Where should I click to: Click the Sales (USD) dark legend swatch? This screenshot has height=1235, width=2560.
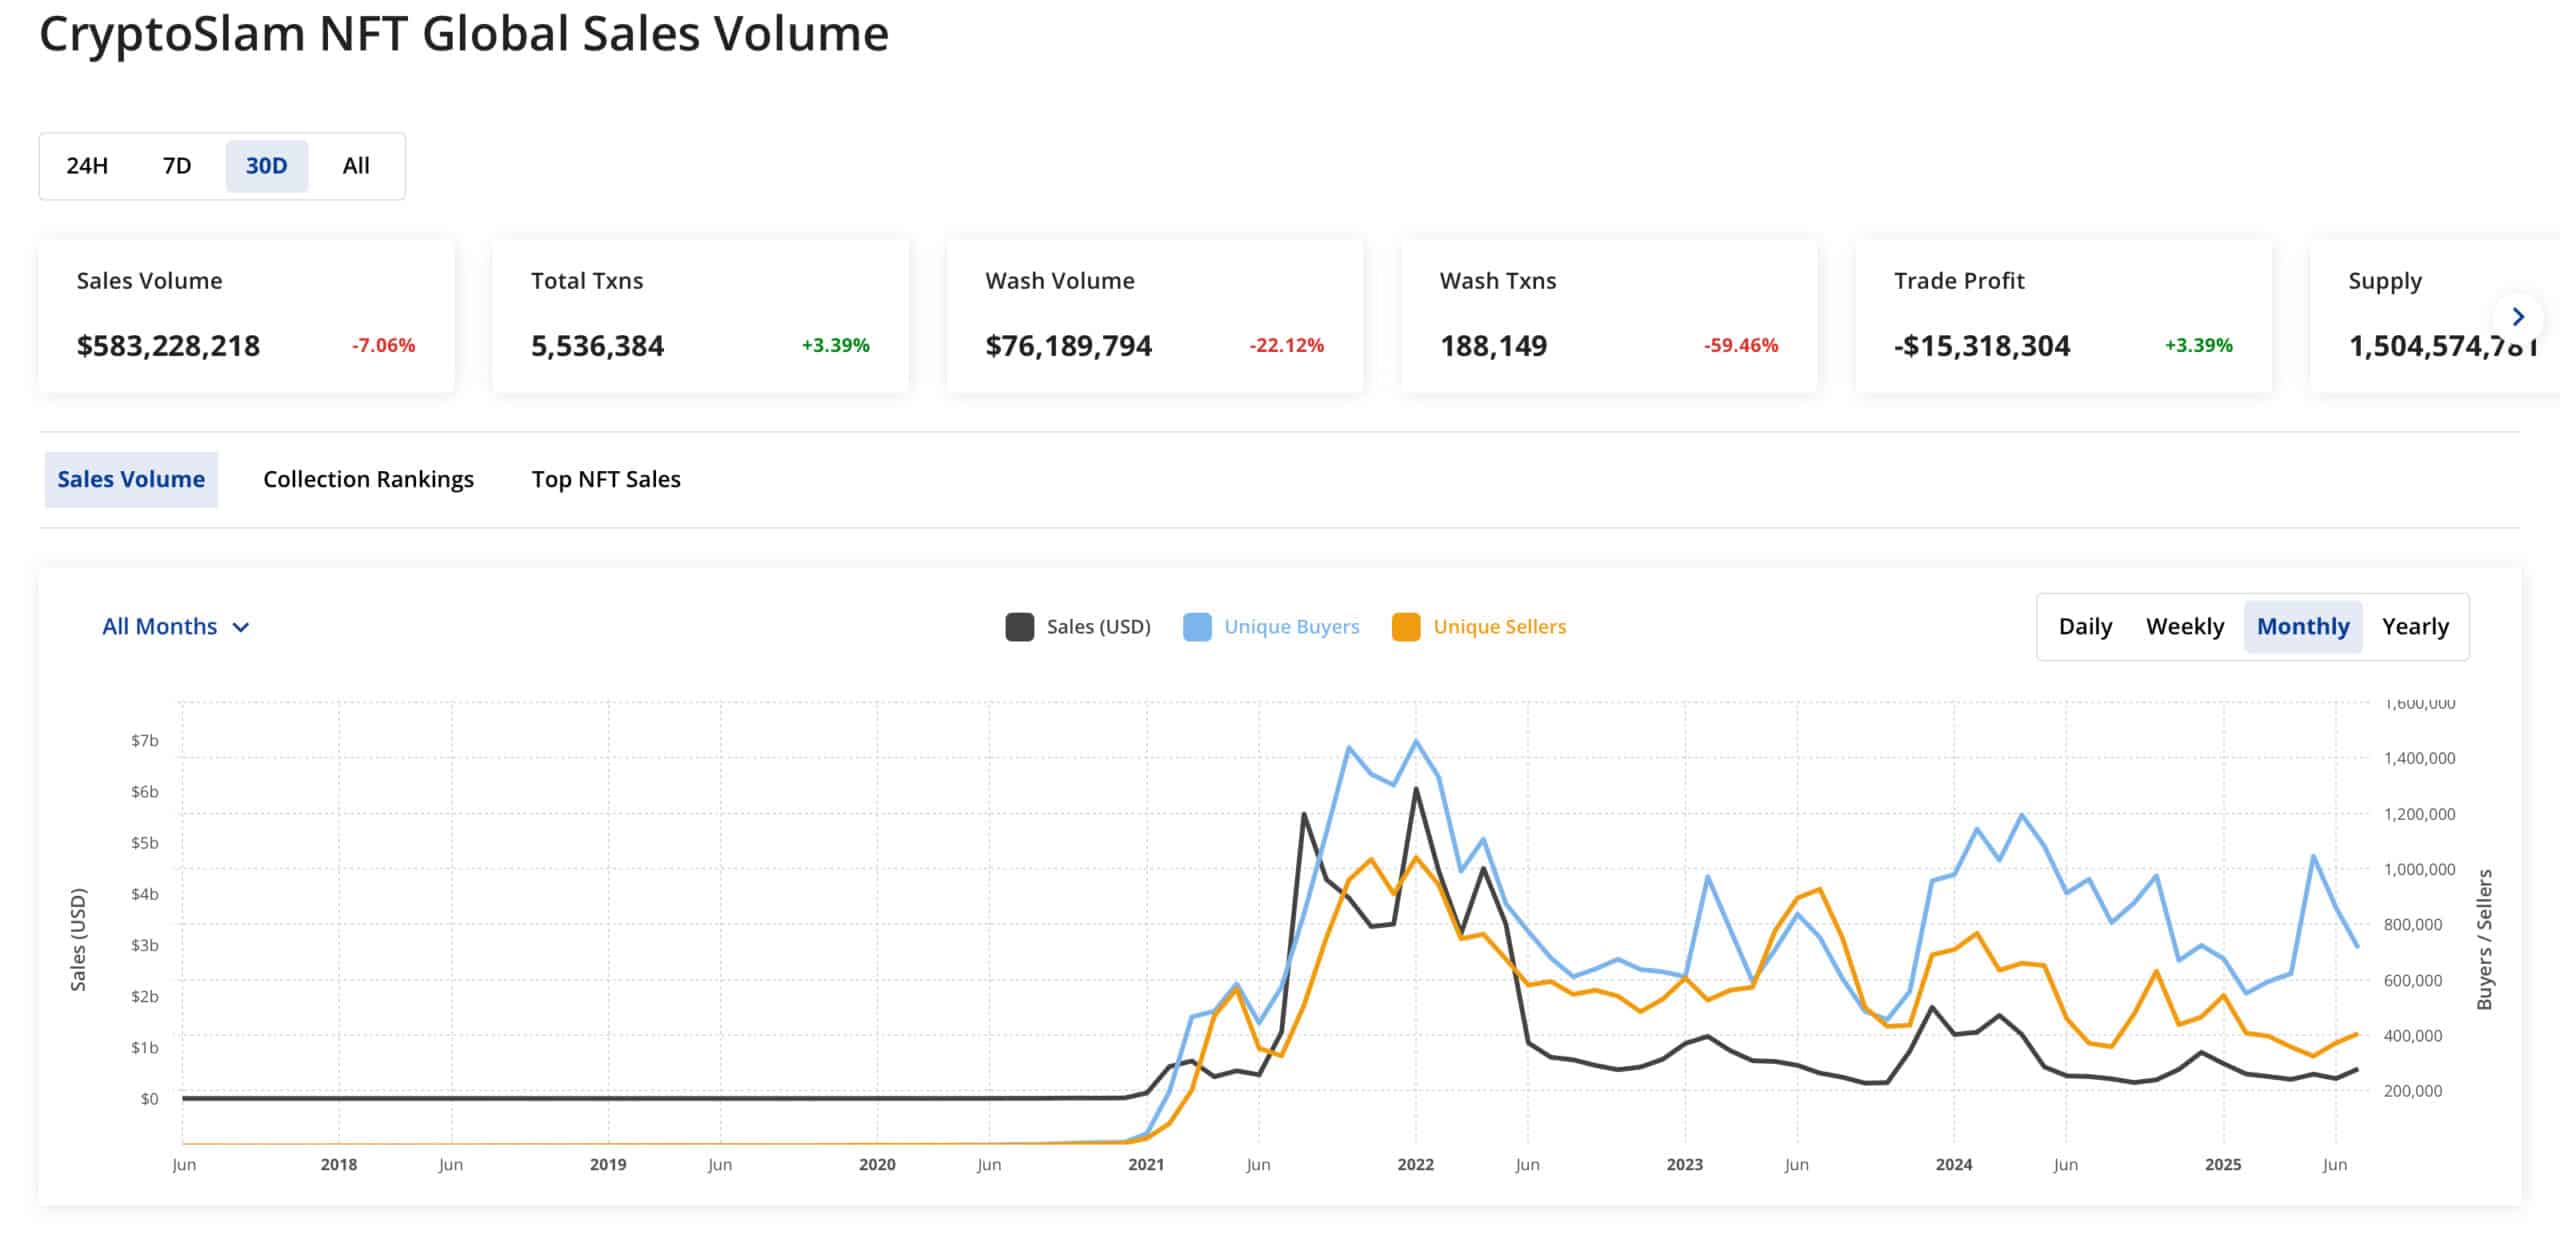1019,627
